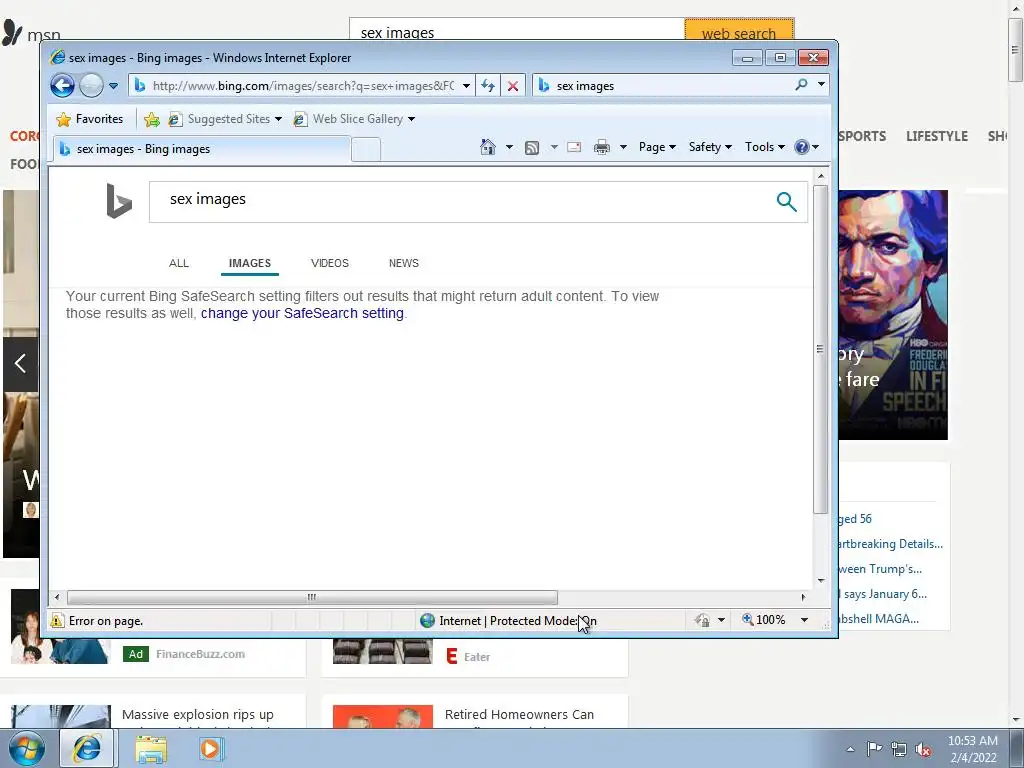Switch to the NEWS tab

(x=404, y=263)
